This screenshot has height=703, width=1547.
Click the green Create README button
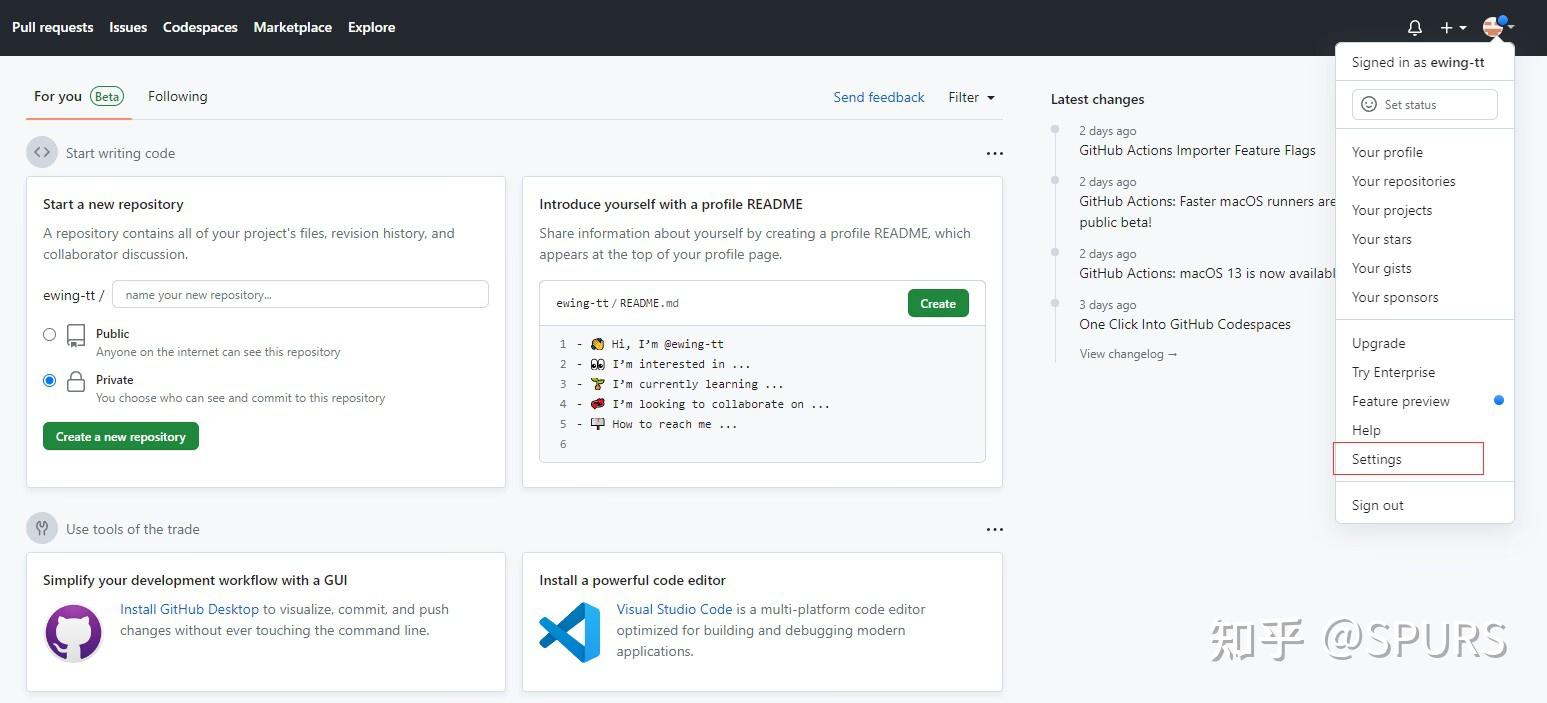[x=938, y=303]
